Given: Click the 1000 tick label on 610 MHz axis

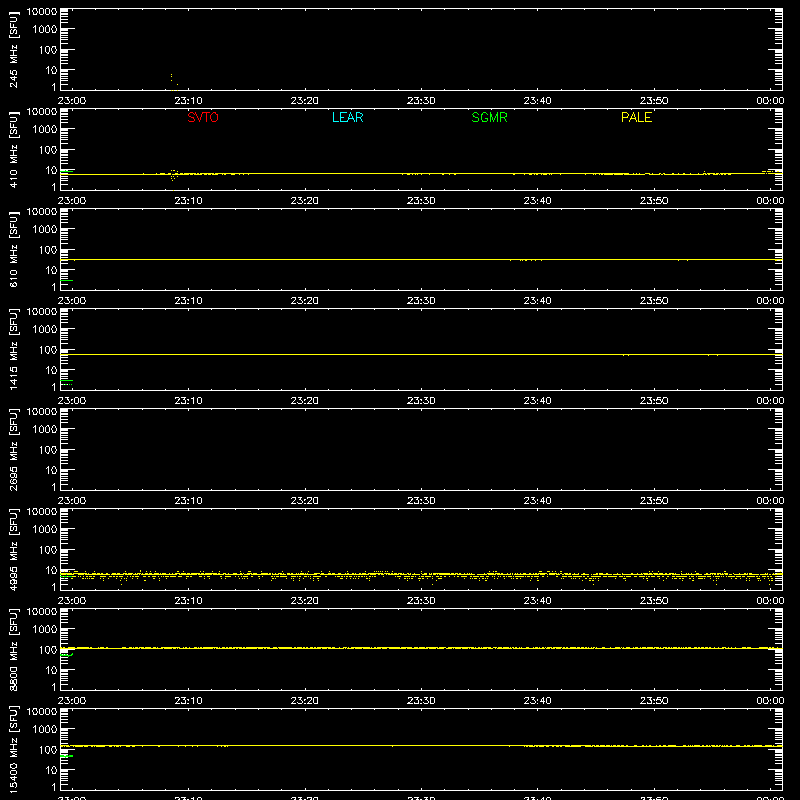Looking at the screenshot, I should [46, 230].
